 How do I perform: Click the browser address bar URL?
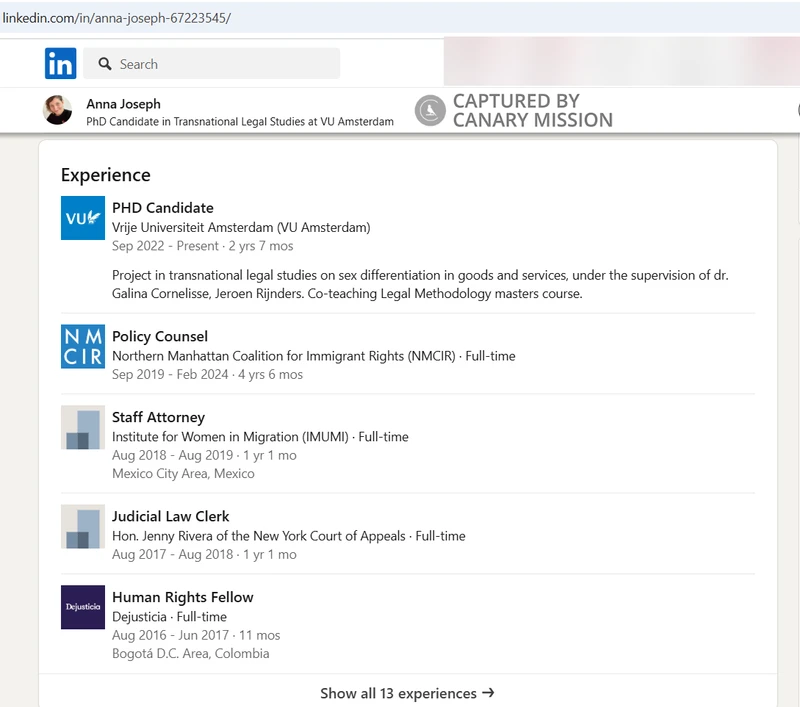point(116,18)
